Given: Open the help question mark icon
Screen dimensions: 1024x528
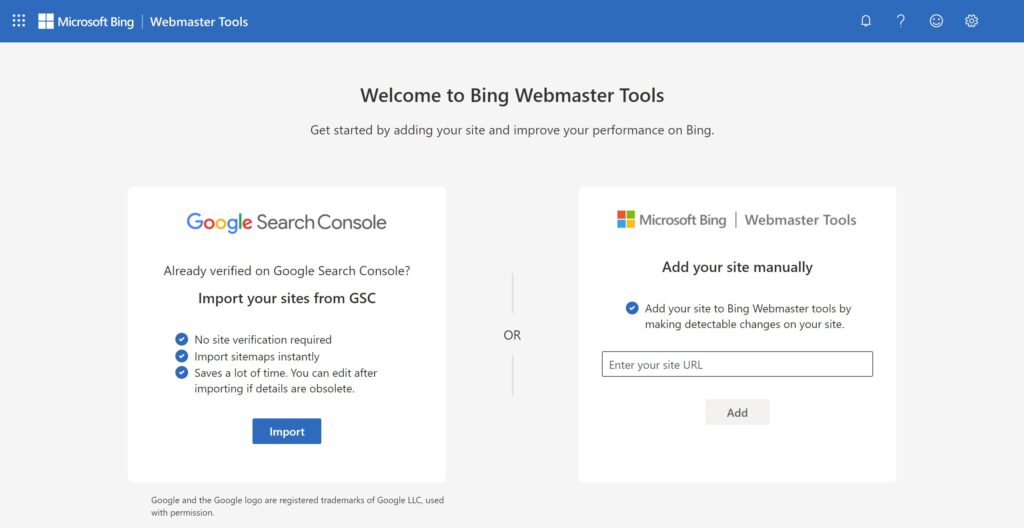Looking at the screenshot, I should tap(901, 21).
